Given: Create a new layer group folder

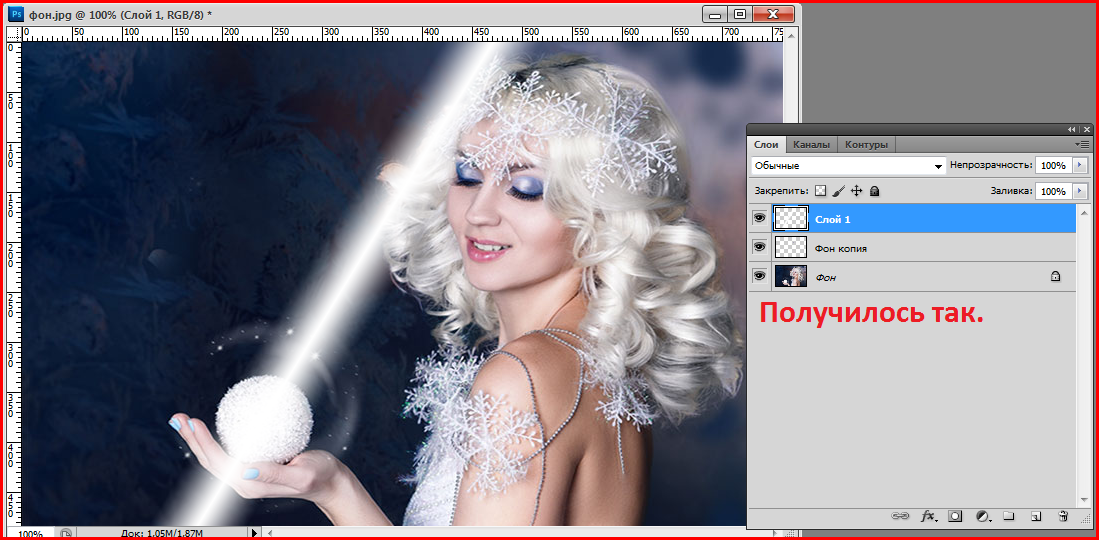Looking at the screenshot, I should [x=1009, y=516].
